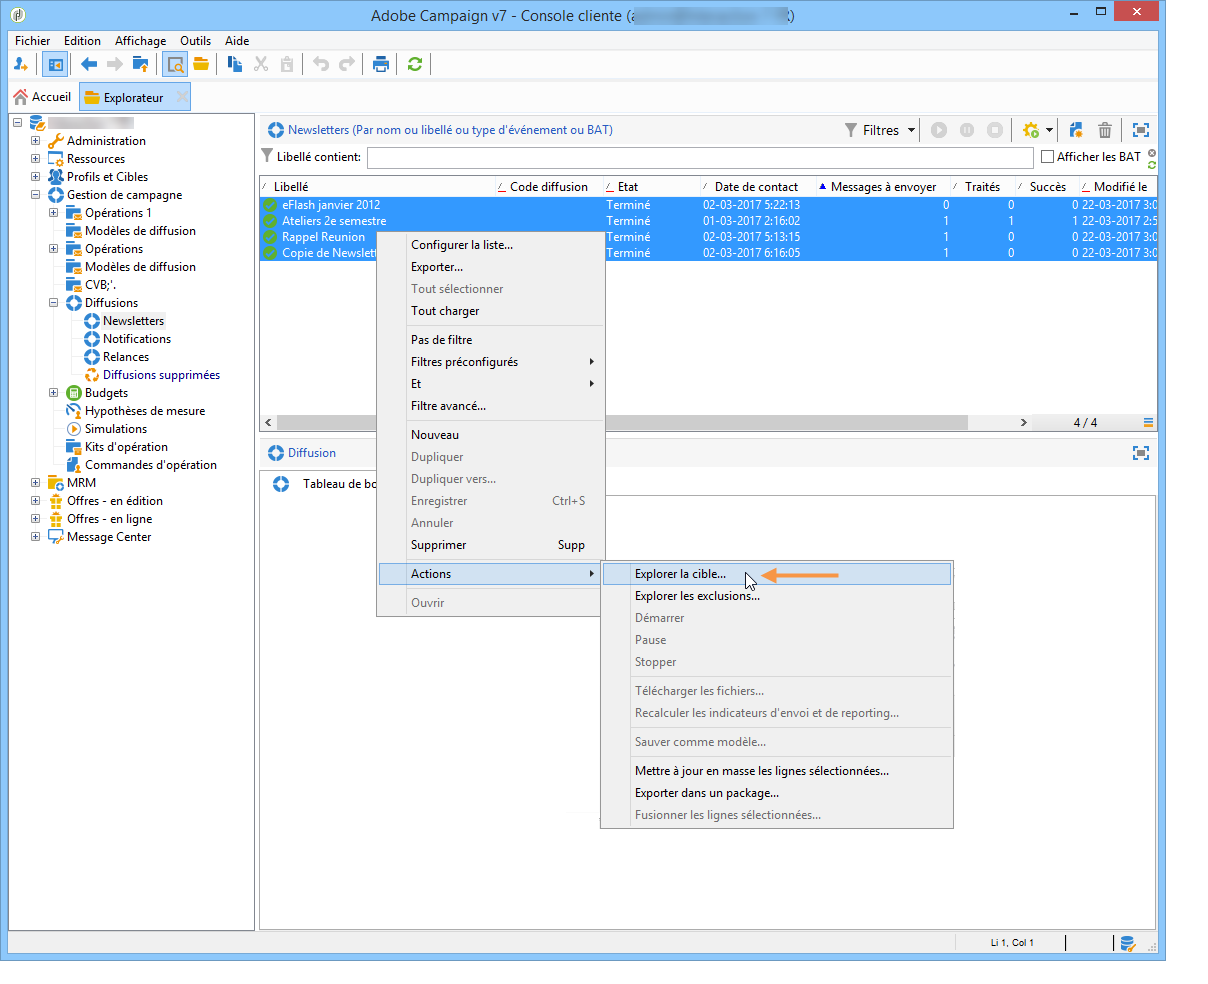Viewport: 1208px width, 984px height.
Task: Click the yellow open folder toolbar icon
Action: pyautogui.click(x=201, y=64)
